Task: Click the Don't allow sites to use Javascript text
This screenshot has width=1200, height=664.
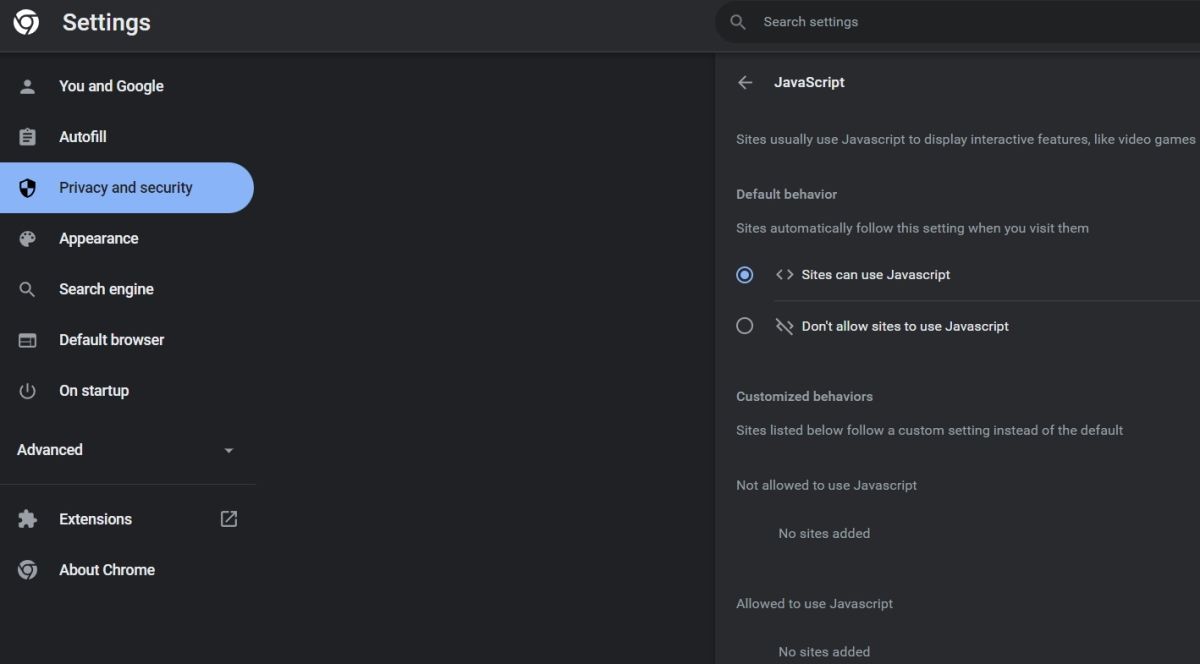Action: click(905, 326)
